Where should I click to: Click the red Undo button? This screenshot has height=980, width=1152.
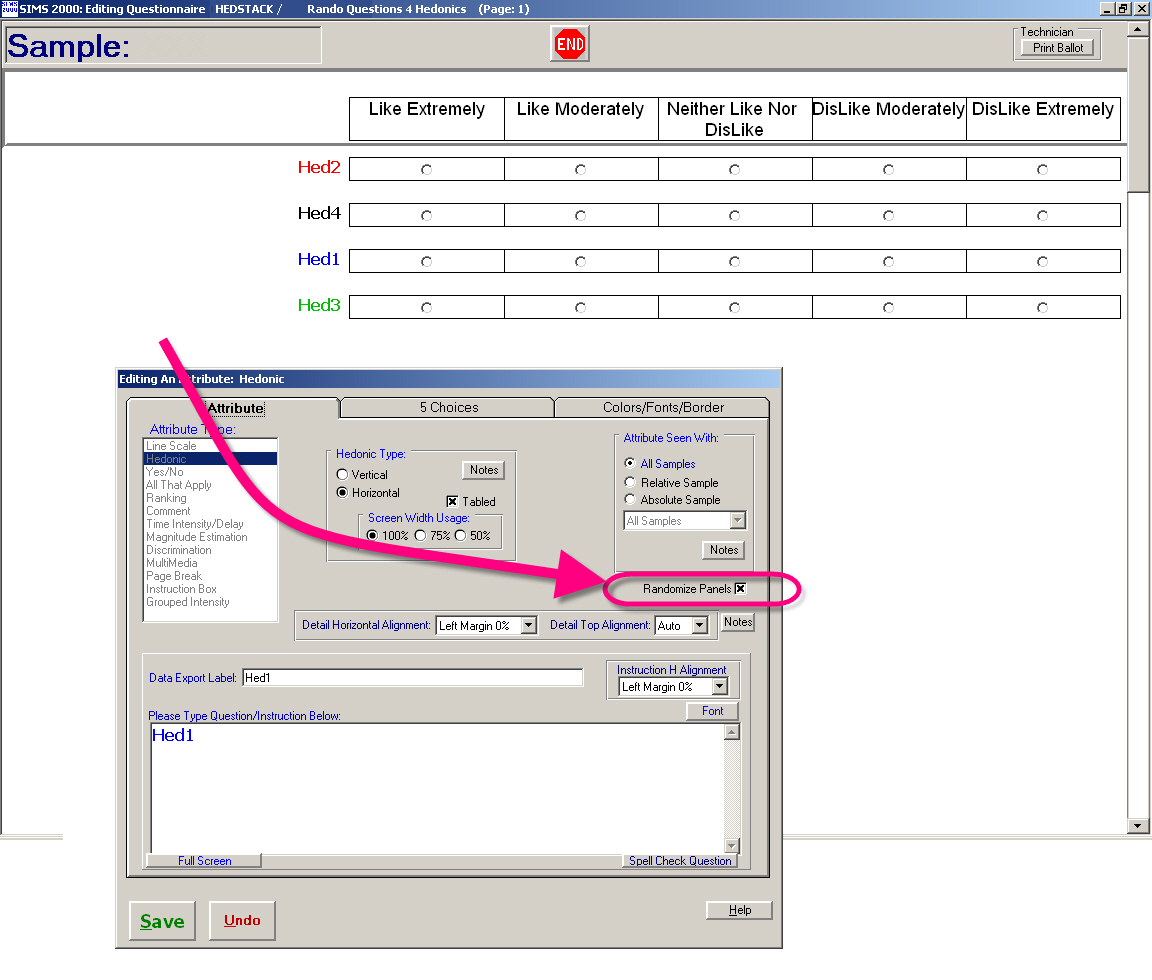(242, 920)
